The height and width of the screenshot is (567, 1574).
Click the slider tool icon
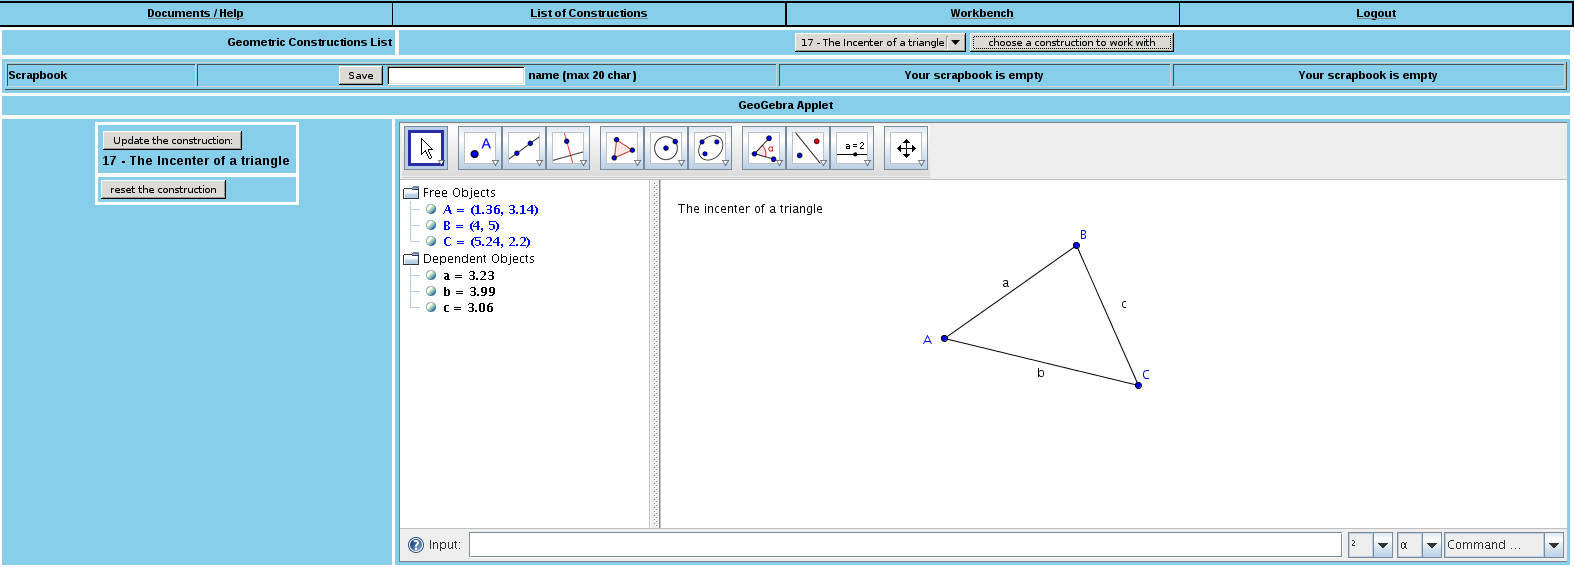click(853, 148)
